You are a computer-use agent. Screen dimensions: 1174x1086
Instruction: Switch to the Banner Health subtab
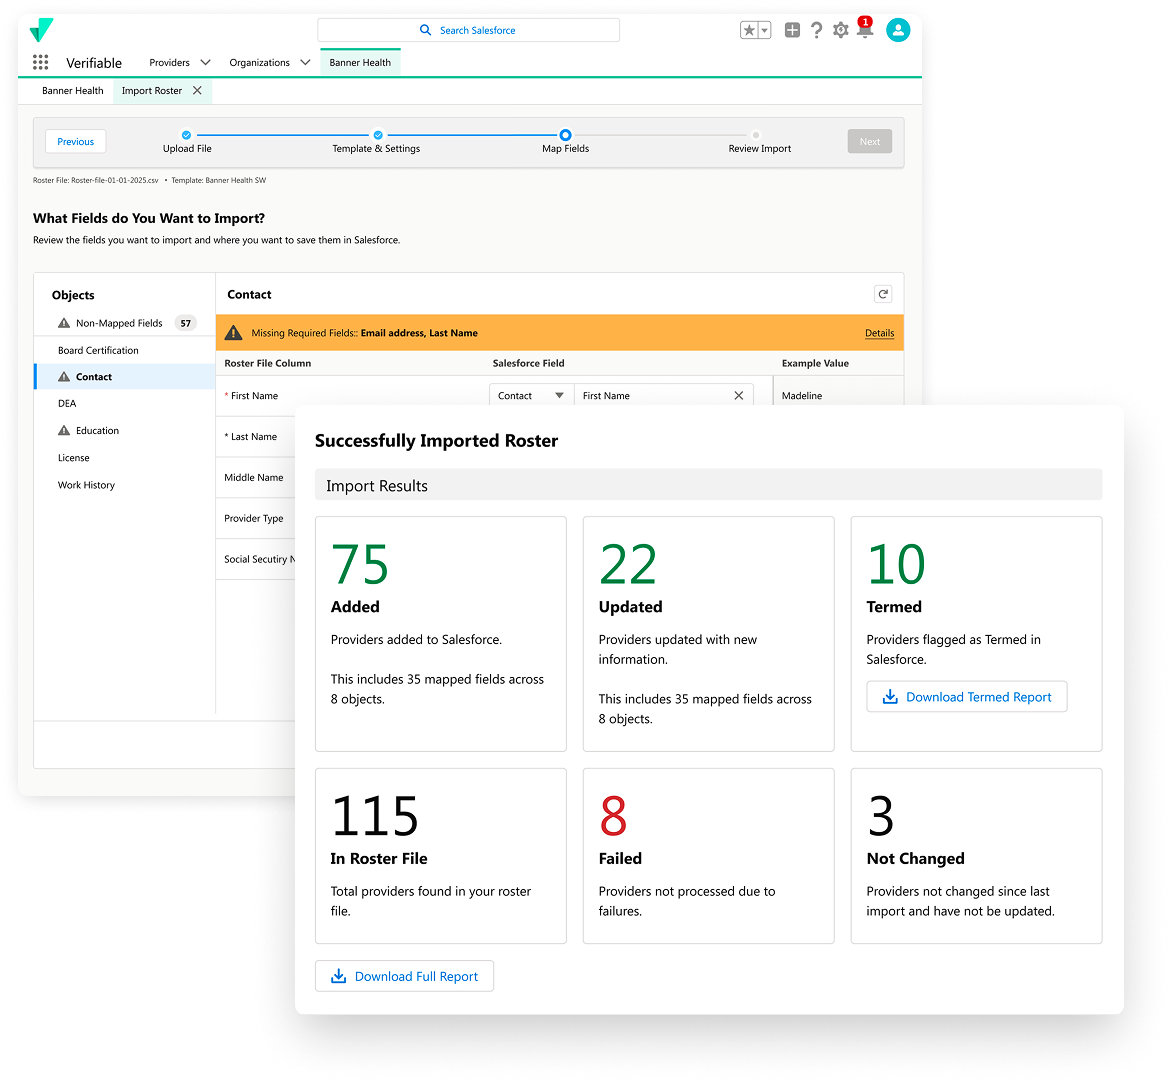tap(73, 91)
